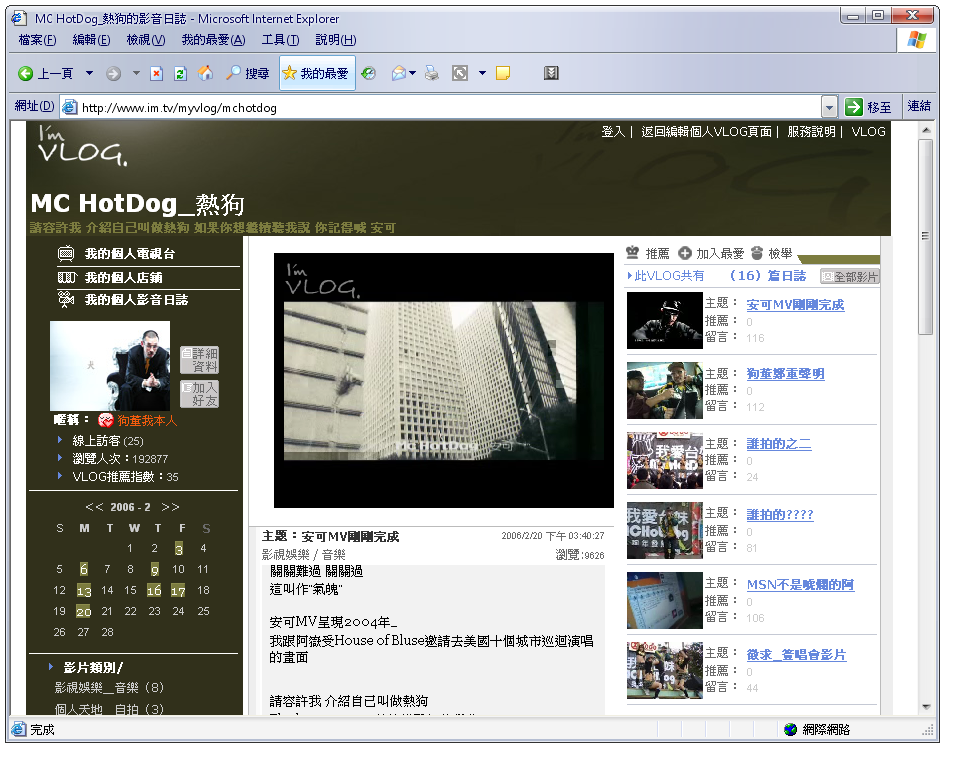Open the 工具(T) menu
The width and height of the screenshot is (960, 770).
[280, 40]
